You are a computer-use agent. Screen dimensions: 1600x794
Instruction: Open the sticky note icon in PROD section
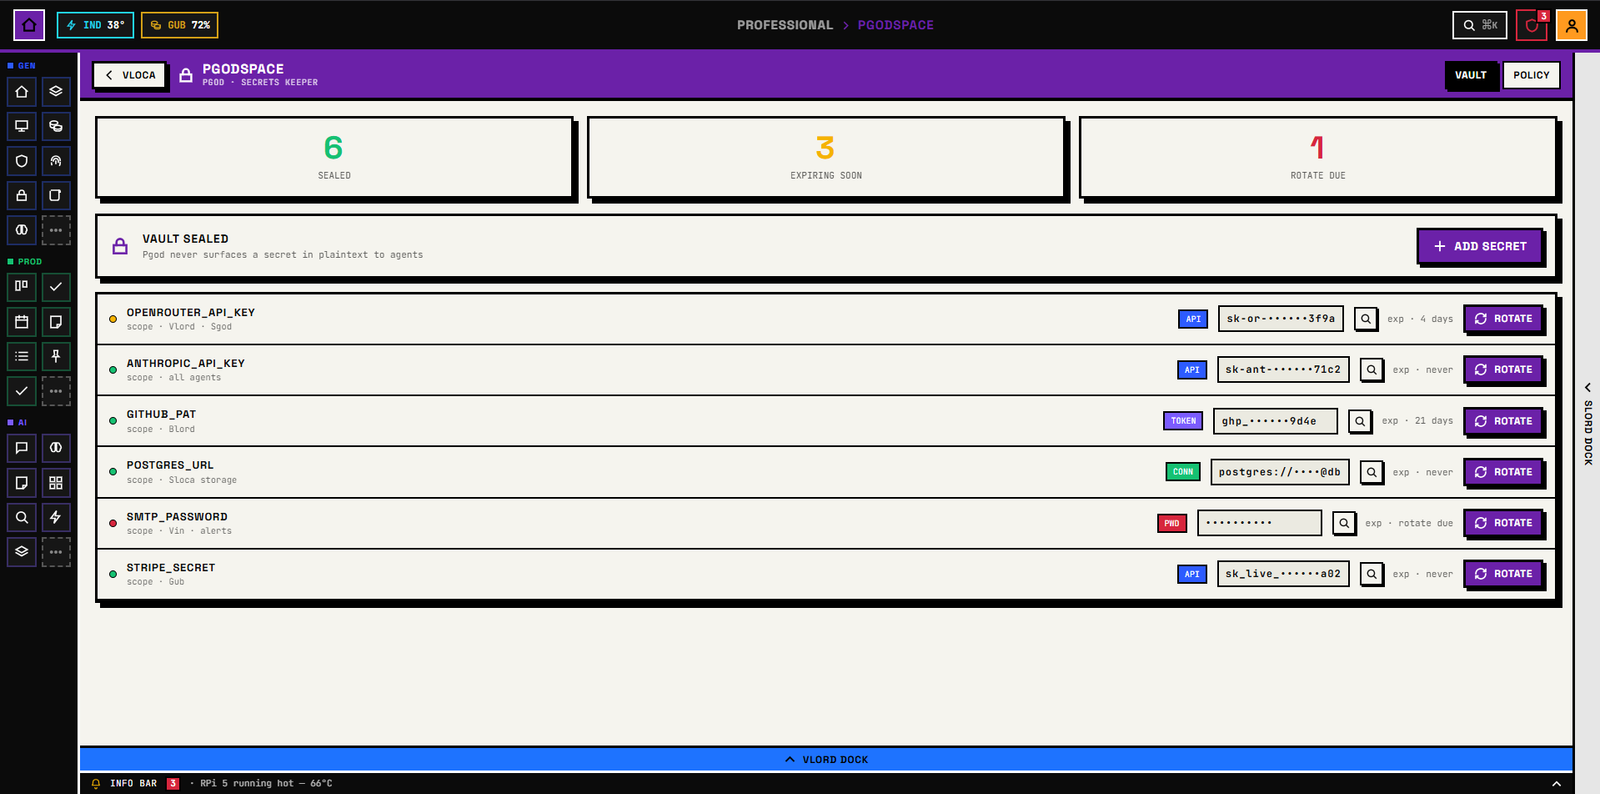click(x=56, y=322)
